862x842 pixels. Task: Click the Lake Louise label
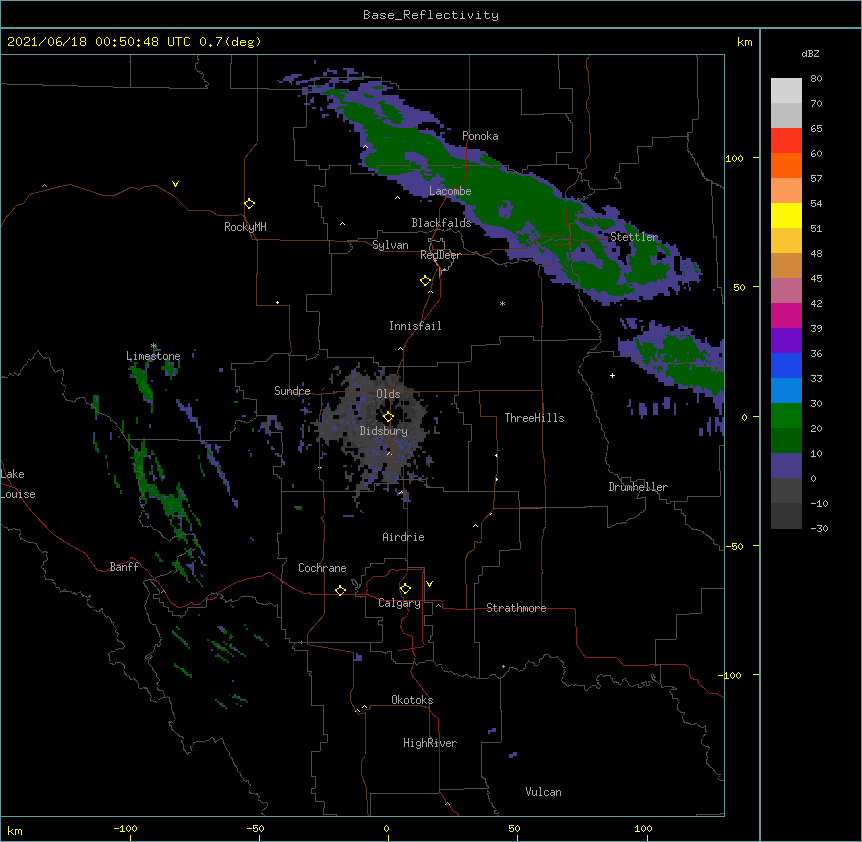point(18,484)
